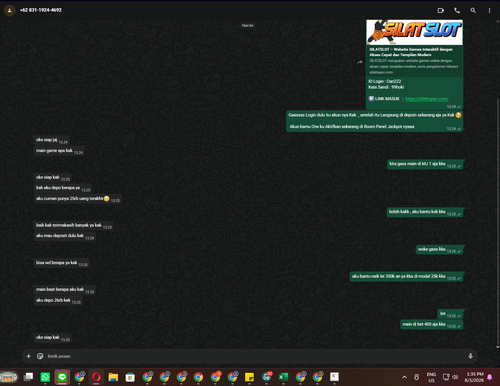Open the chat's three-dot menu
Screen dimensions: 500x386
pos(489,10)
